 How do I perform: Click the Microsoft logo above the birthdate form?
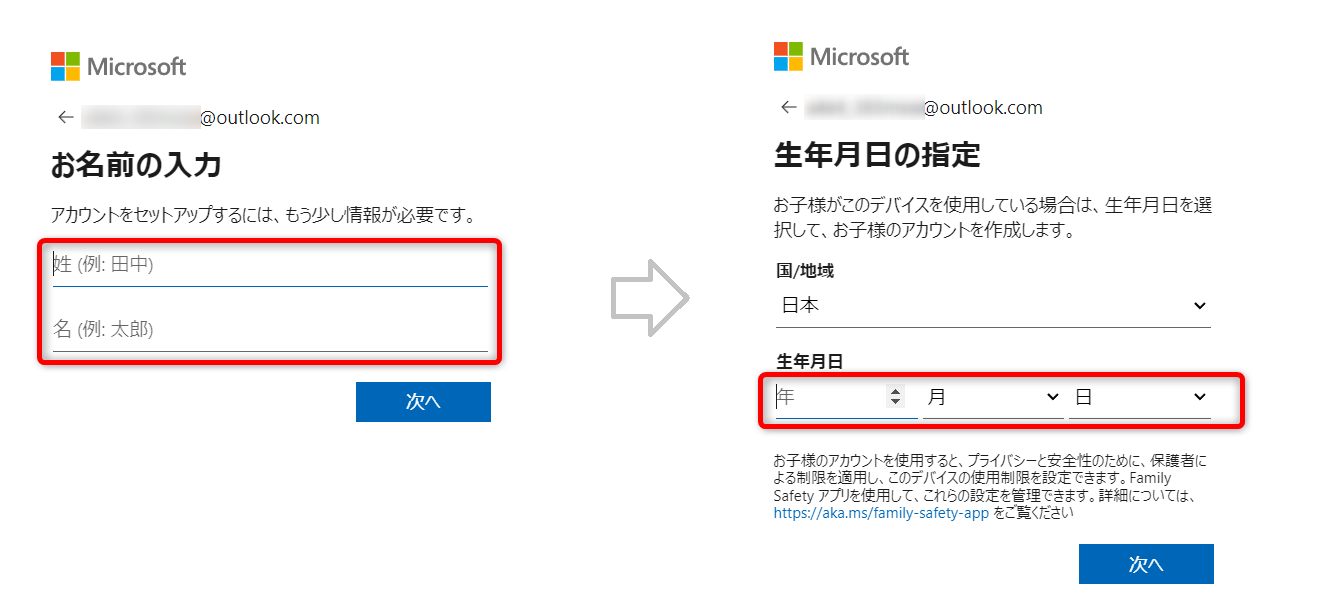coord(841,57)
